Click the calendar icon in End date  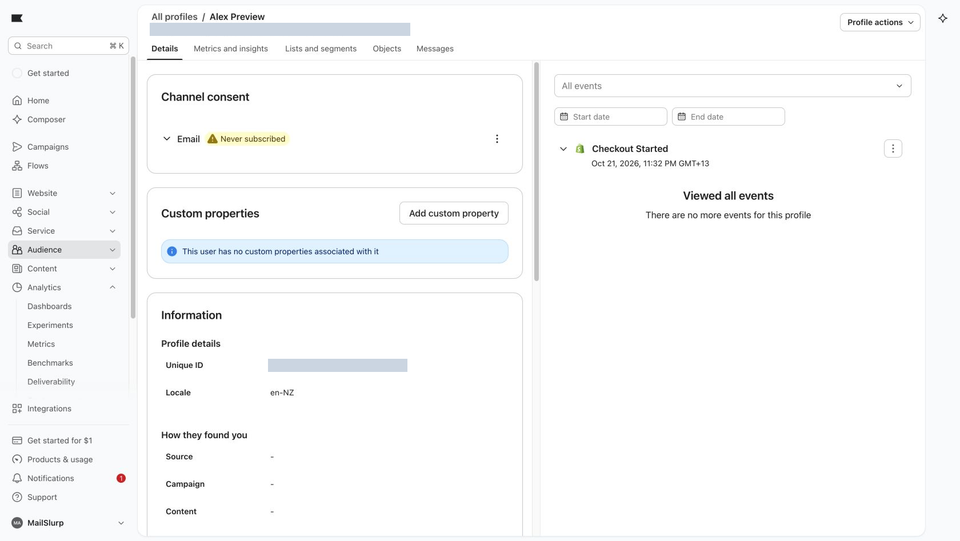tap(681, 117)
